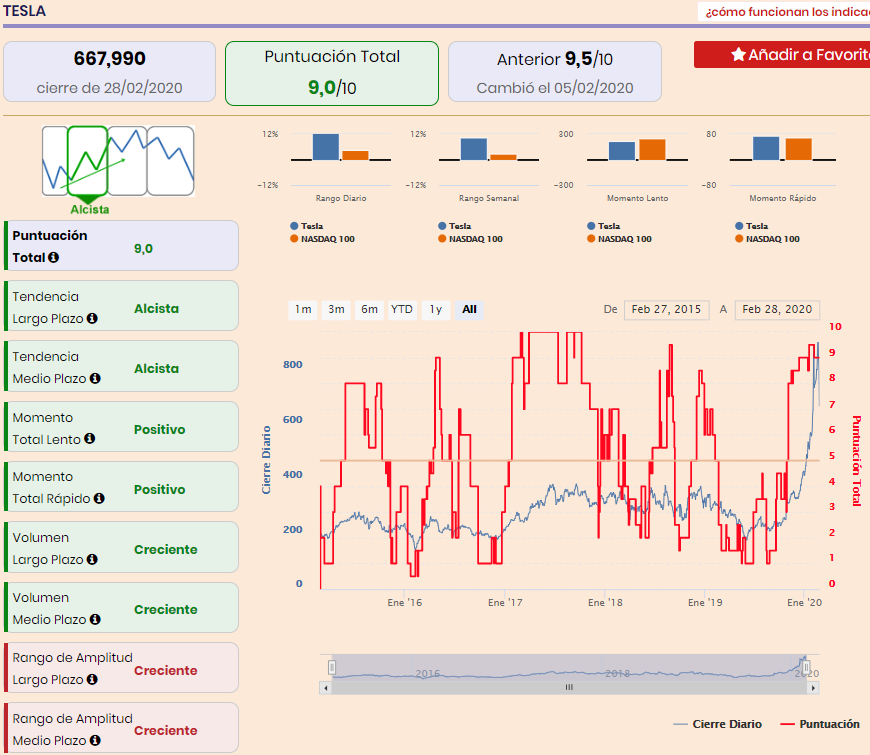870x755 pixels.
Task: Click info icon for Momento Total Lento
Action: click(89, 439)
